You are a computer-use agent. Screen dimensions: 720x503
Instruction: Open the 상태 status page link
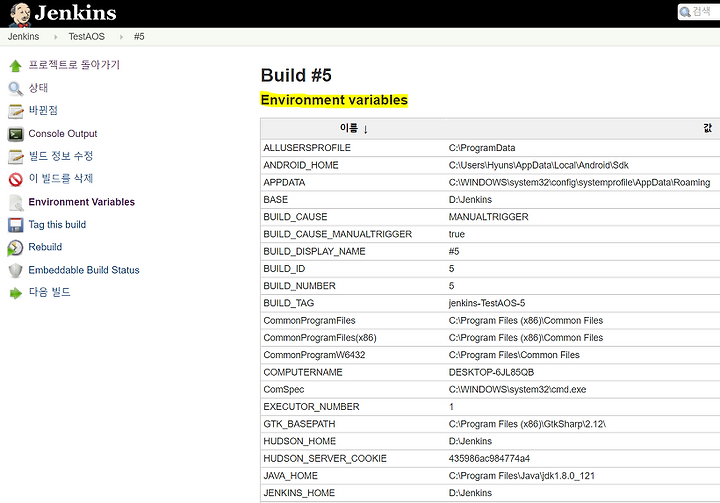38,88
